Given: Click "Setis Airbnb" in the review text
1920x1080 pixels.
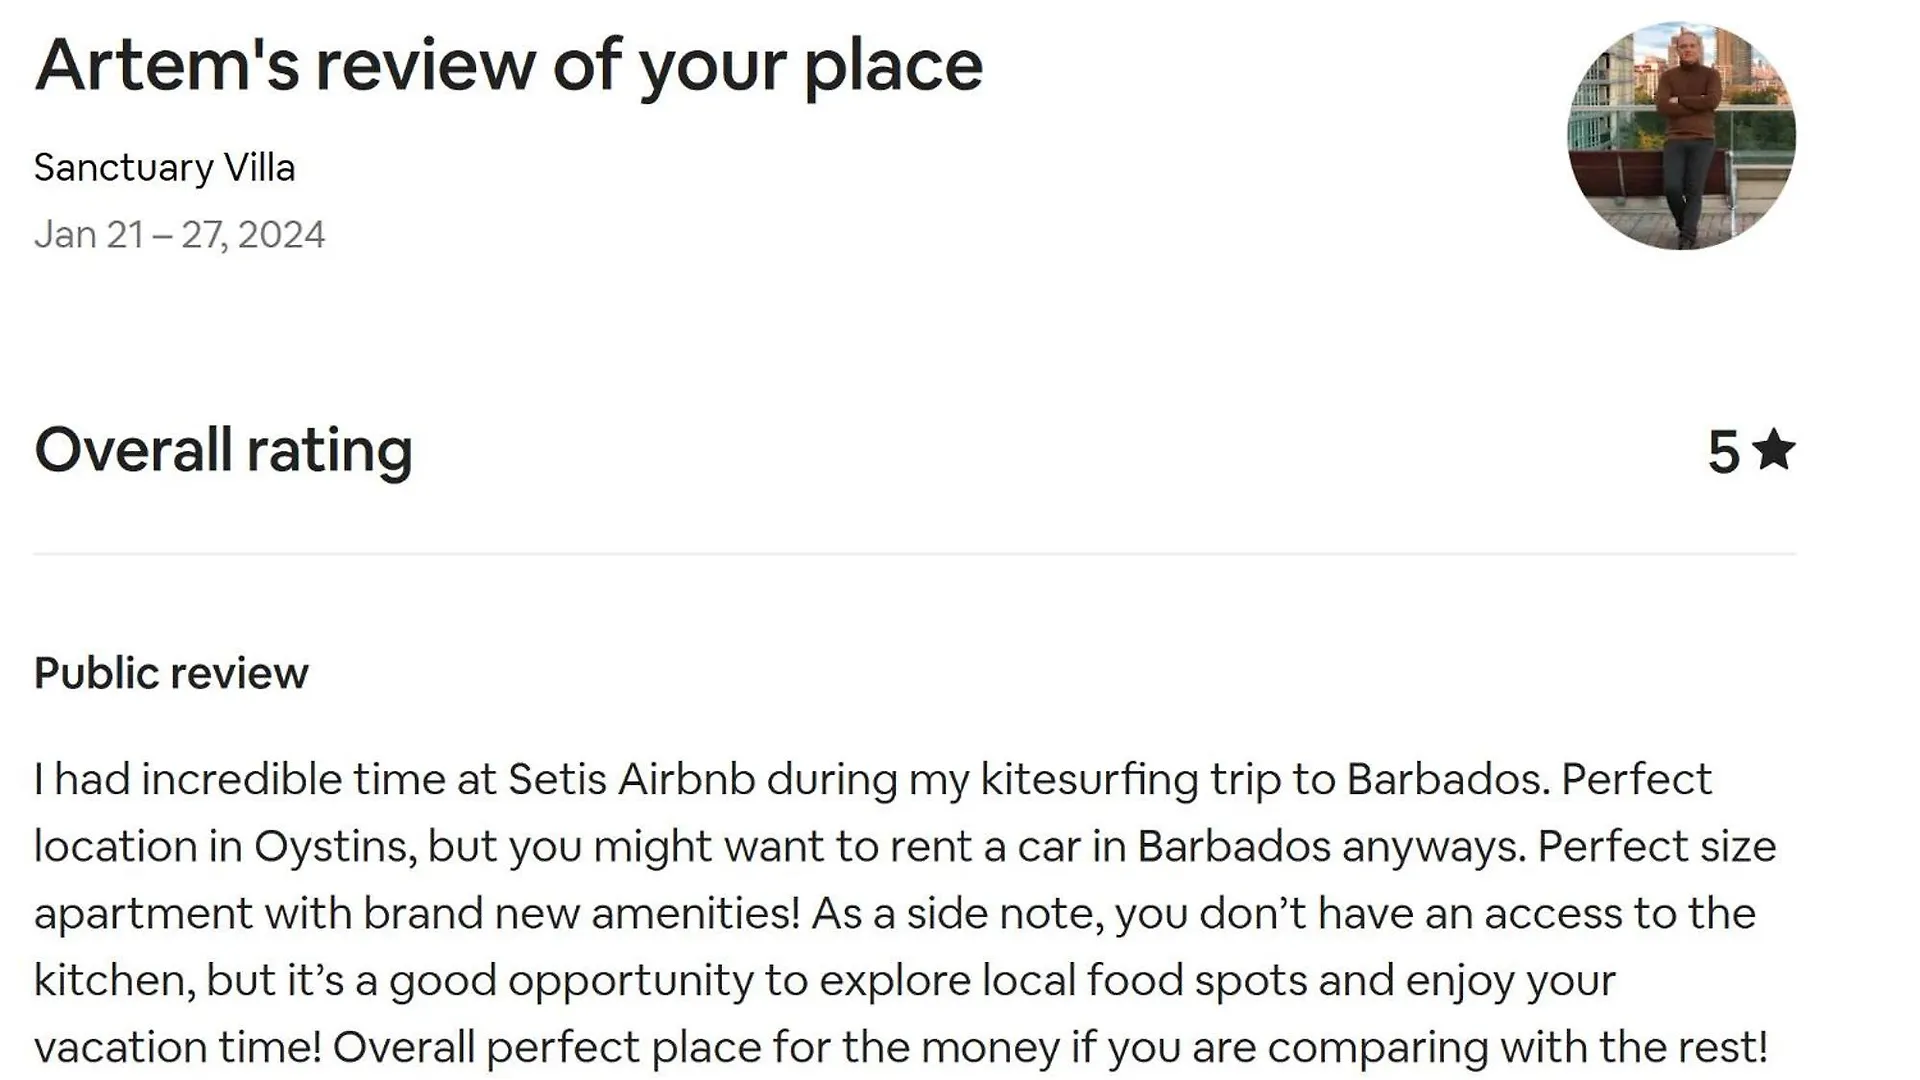Looking at the screenshot, I should point(631,779).
